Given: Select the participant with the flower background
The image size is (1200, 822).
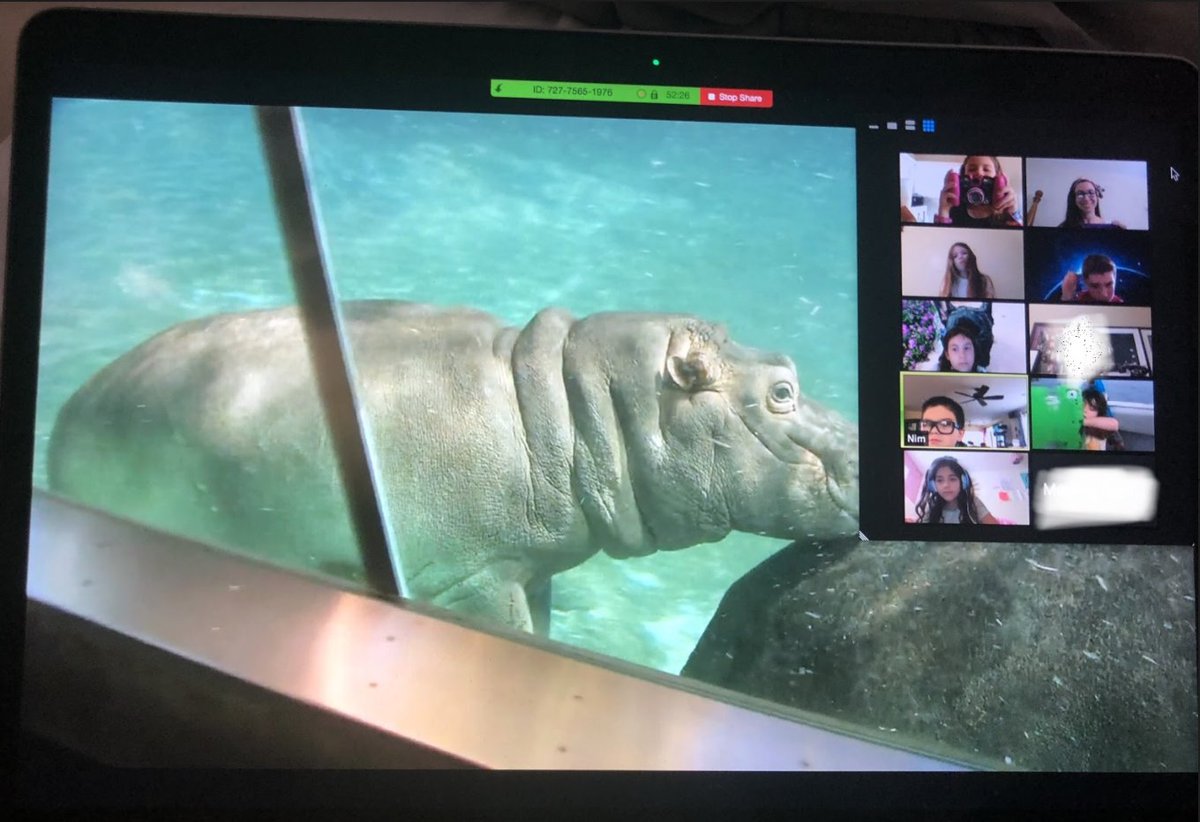Looking at the screenshot, I should coord(963,336).
